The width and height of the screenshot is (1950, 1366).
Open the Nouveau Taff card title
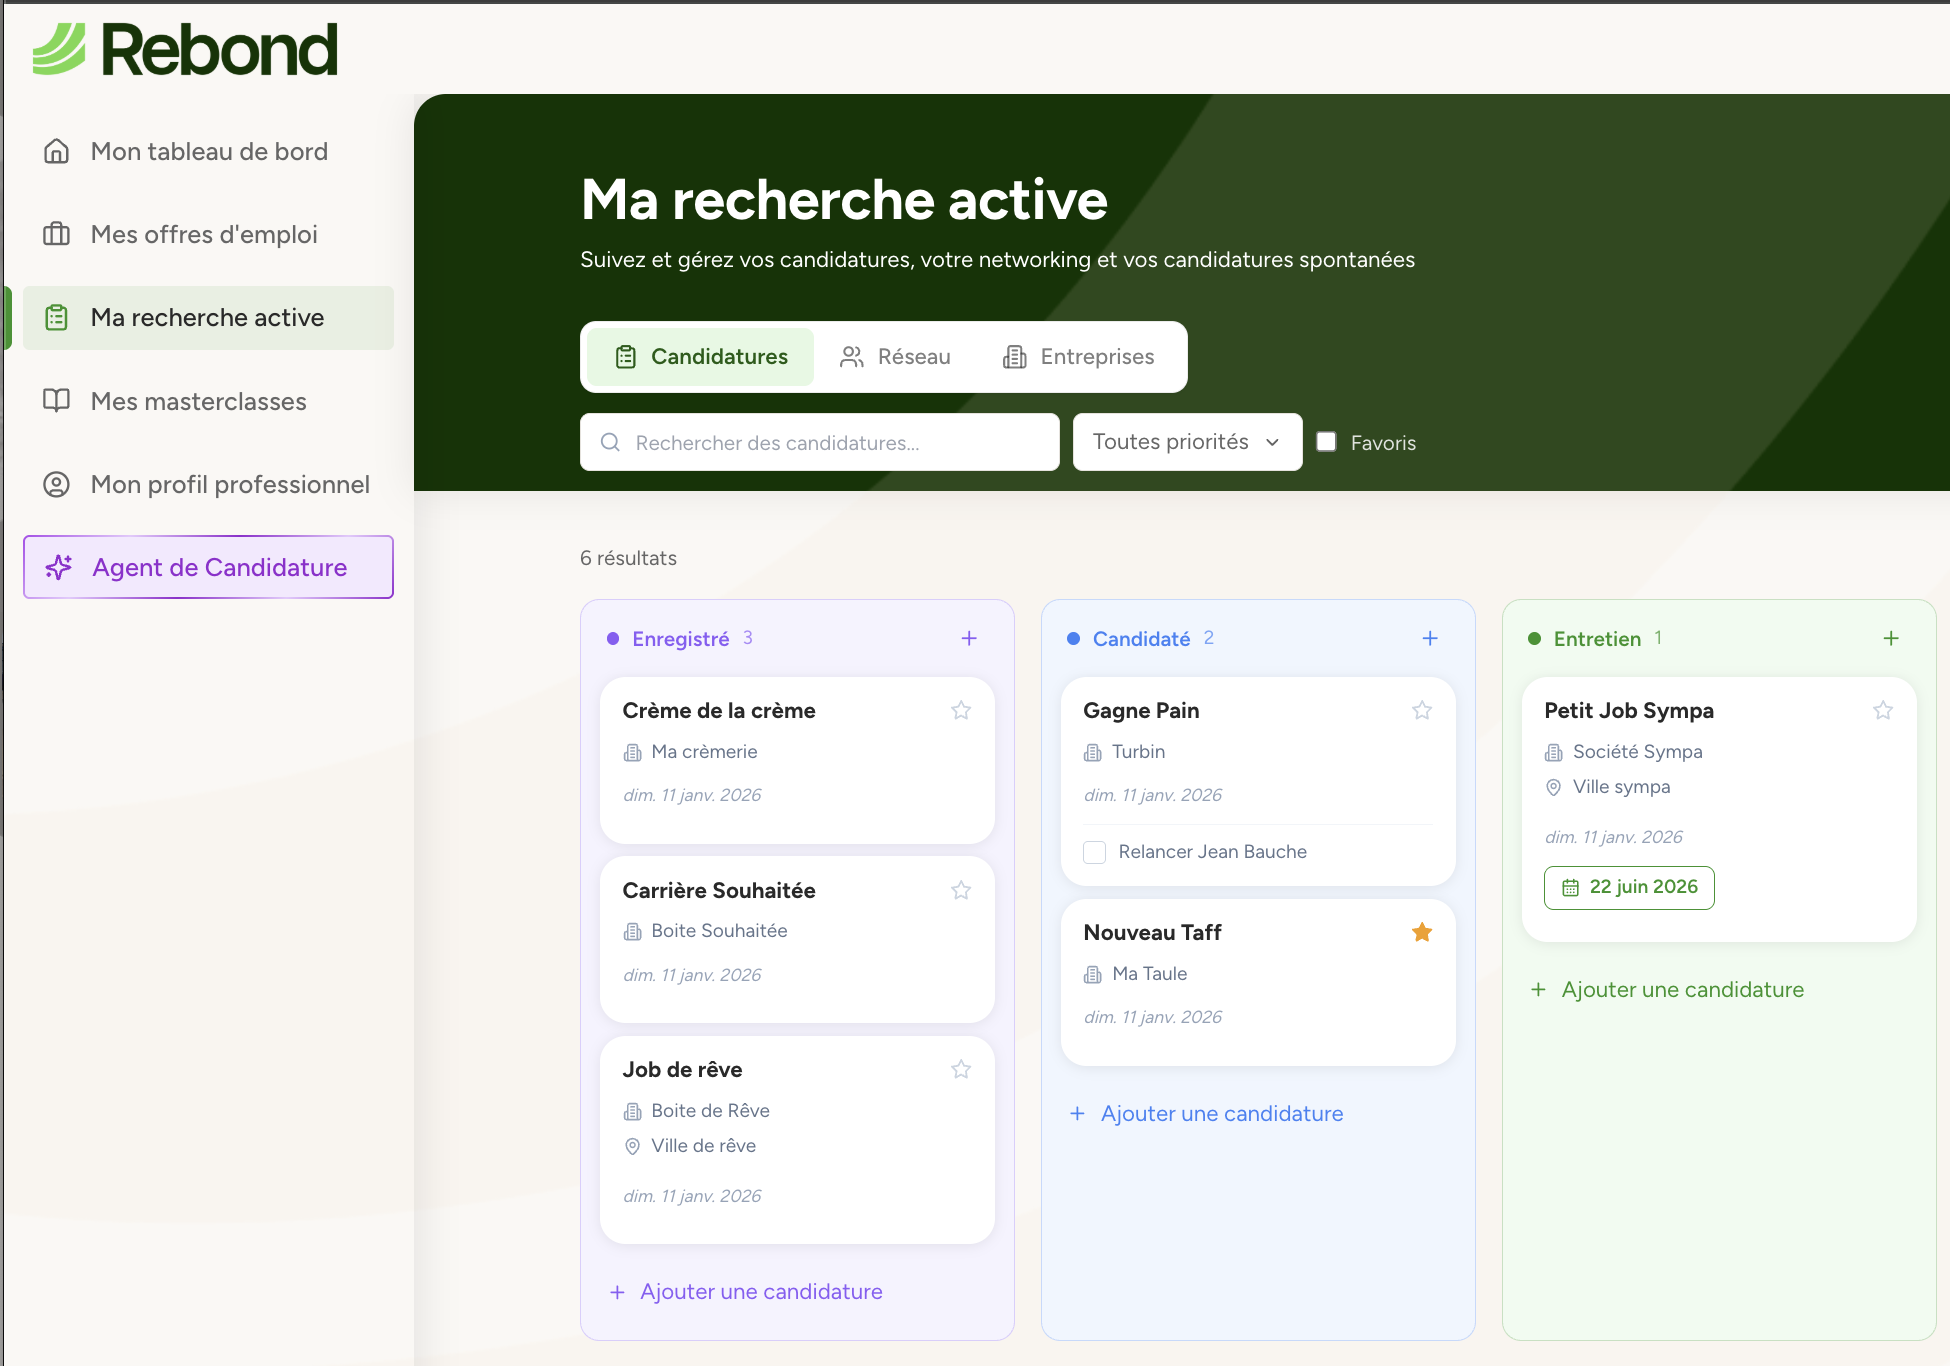[x=1152, y=932]
